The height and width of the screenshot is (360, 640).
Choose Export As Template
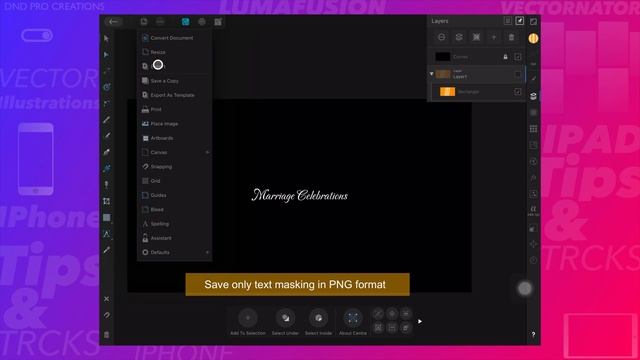(x=175, y=95)
